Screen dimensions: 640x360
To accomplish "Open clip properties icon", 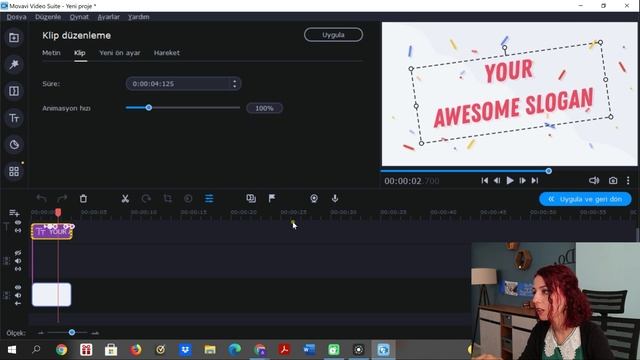I will (x=209, y=198).
